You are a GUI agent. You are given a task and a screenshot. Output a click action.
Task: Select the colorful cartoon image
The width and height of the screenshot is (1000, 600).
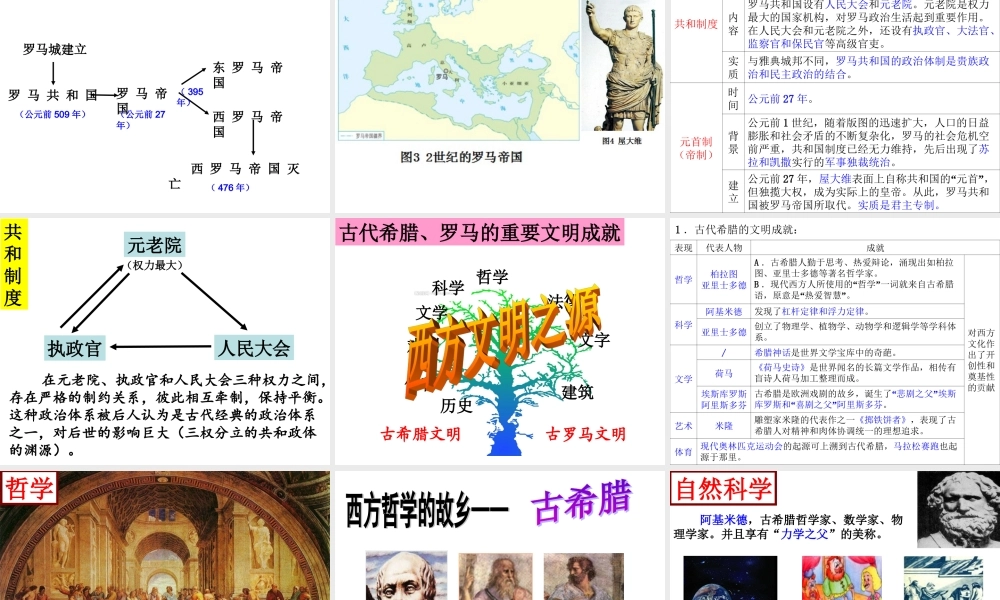[x=842, y=578]
